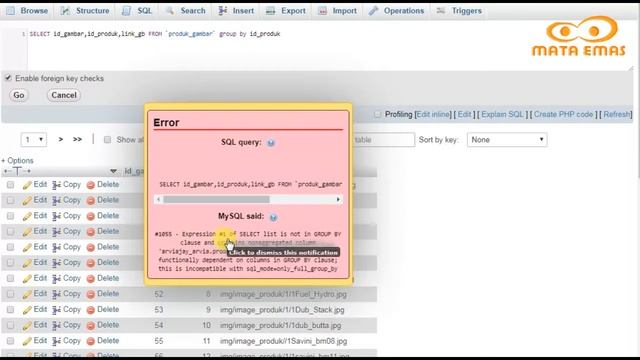Click Copy icon in row 53
640x360 pixels.
(56, 310)
